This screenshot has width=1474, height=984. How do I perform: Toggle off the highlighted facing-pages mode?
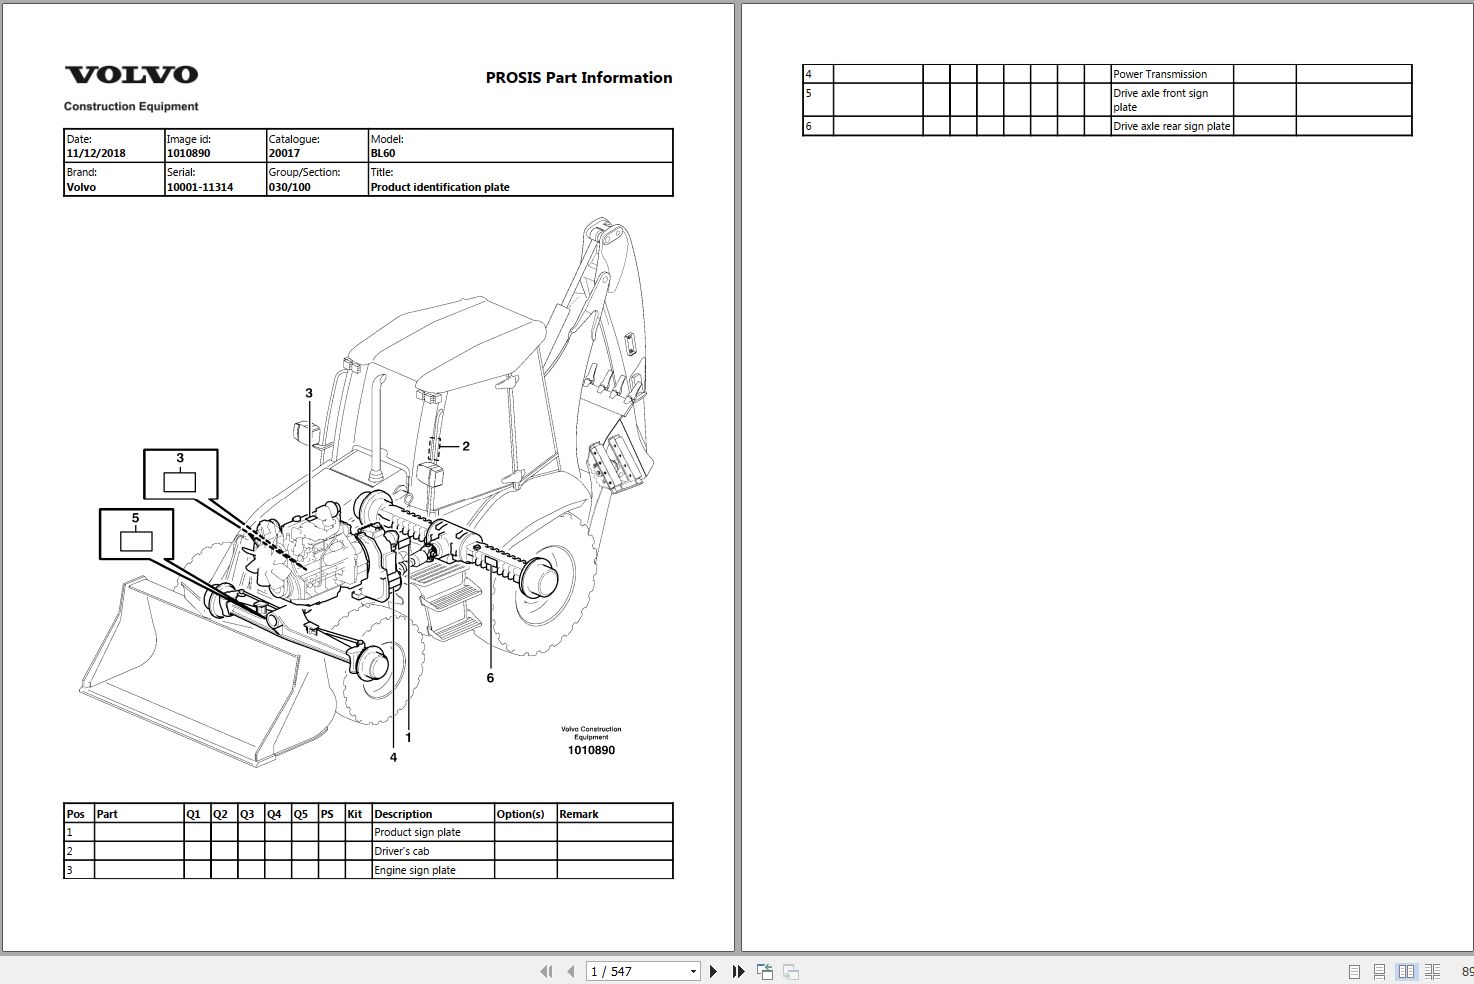[x=1406, y=970]
